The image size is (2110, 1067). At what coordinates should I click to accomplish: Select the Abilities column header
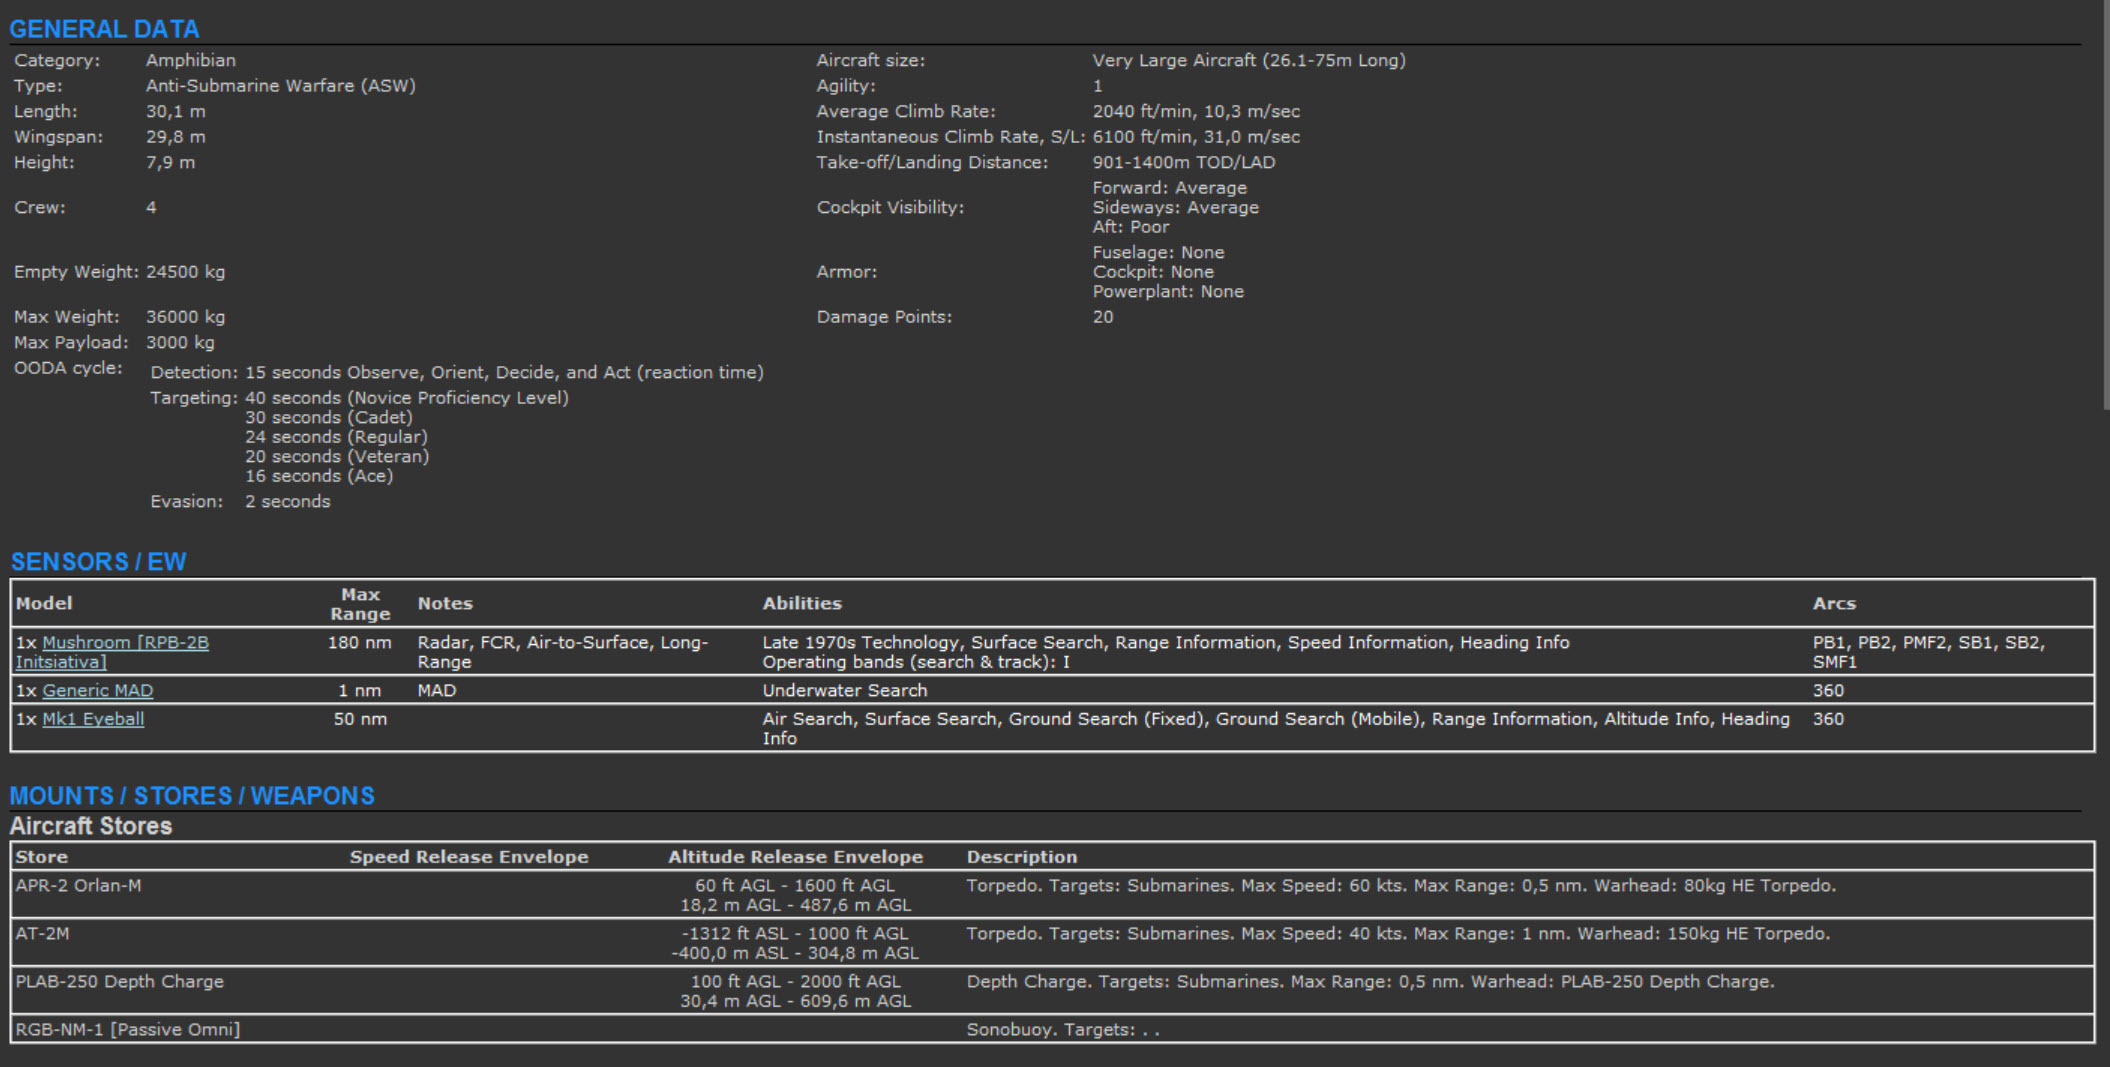(x=802, y=603)
